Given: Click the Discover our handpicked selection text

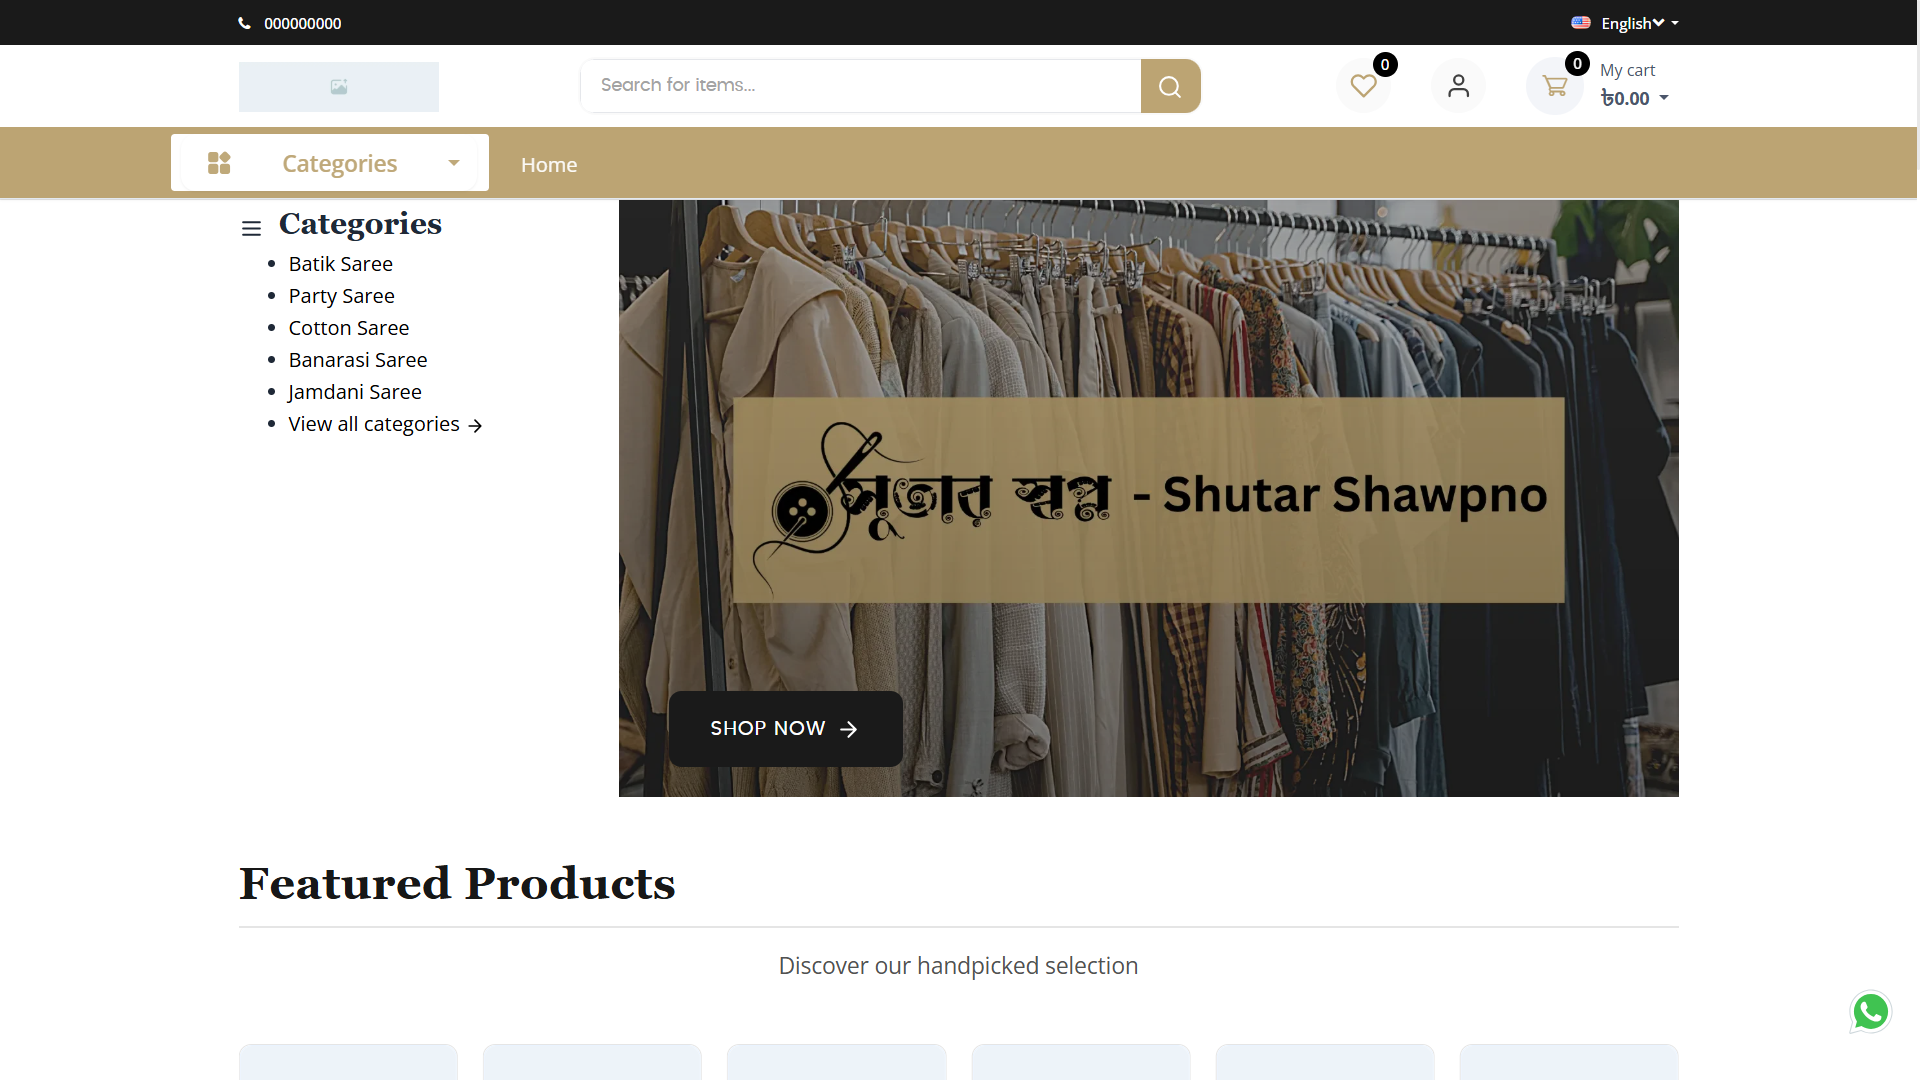Looking at the screenshot, I should [958, 966].
